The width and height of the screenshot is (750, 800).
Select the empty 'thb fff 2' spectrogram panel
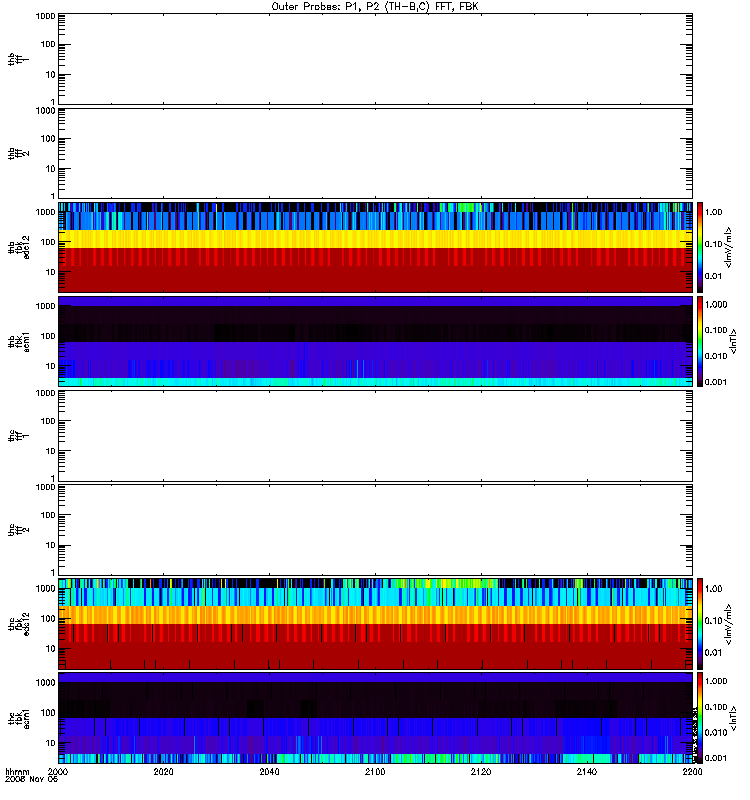coord(375,153)
